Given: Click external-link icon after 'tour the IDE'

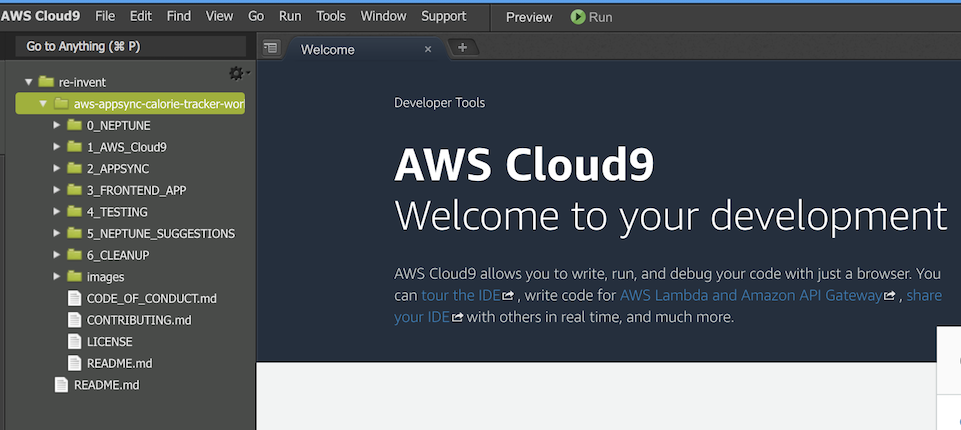Looking at the screenshot, I should [x=508, y=296].
